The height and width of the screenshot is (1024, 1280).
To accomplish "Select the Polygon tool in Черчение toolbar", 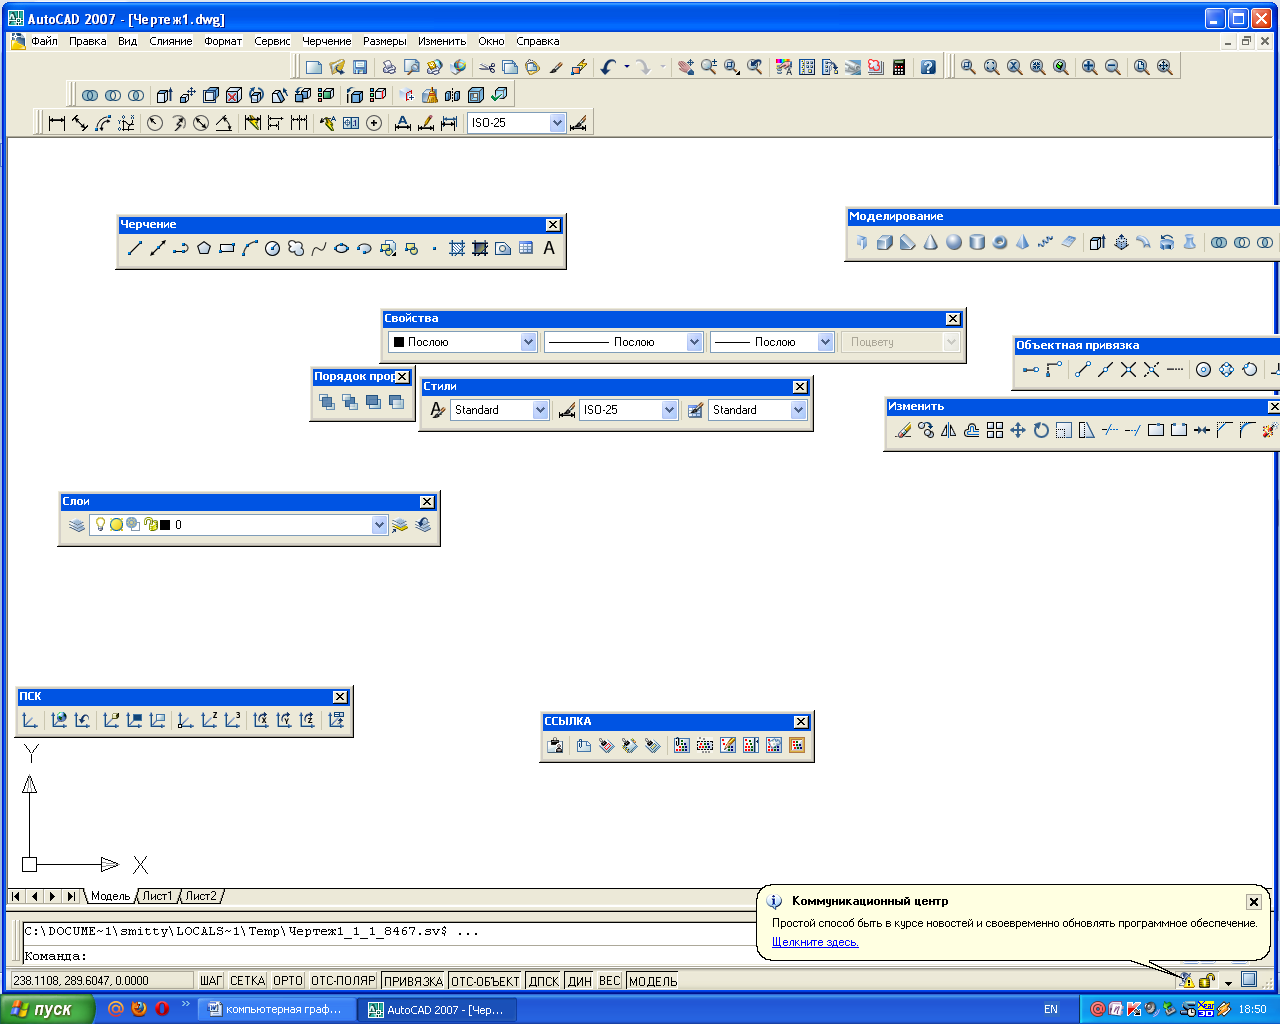I will 204,249.
